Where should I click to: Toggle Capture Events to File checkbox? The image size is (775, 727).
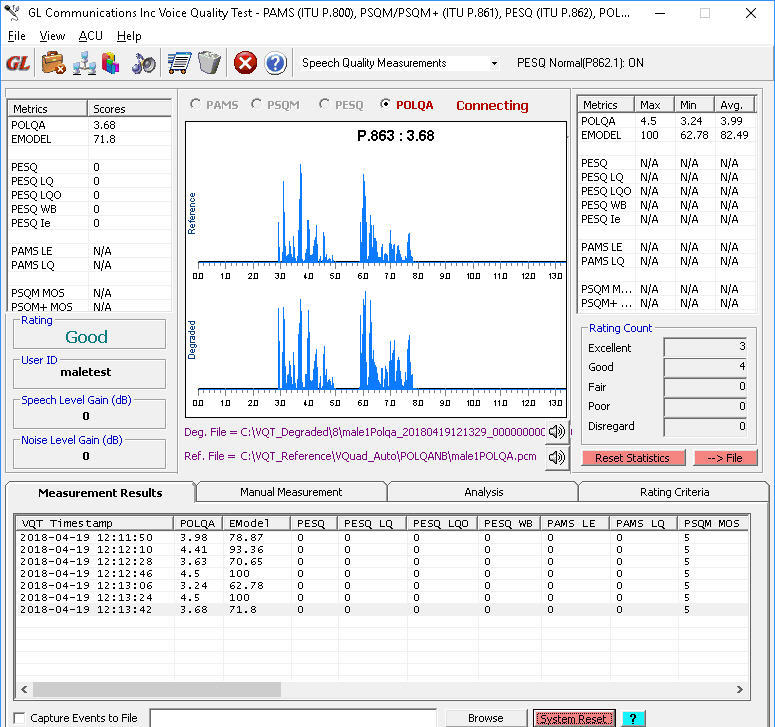(x=19, y=718)
